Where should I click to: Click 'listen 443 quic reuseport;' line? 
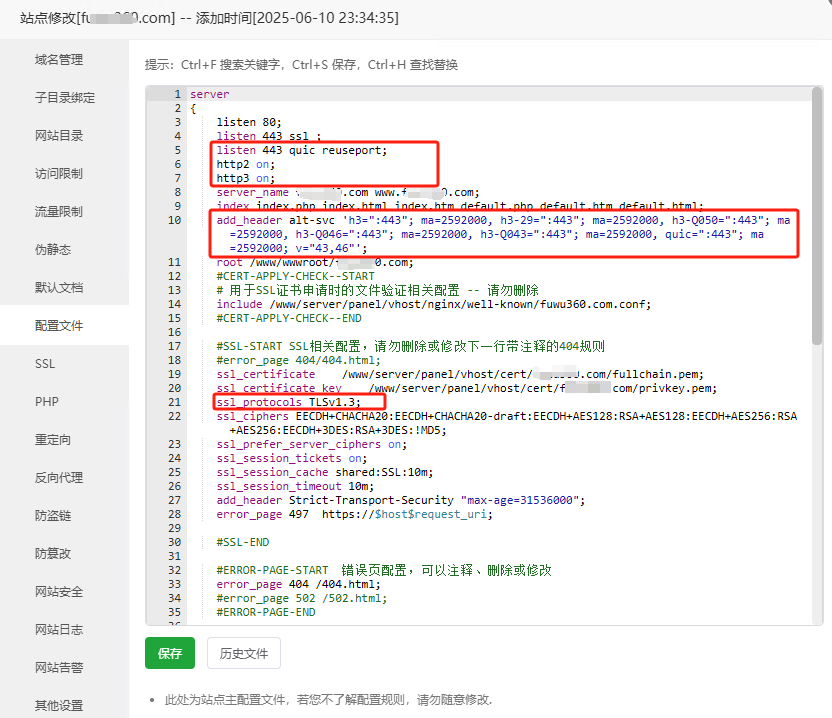click(302, 150)
